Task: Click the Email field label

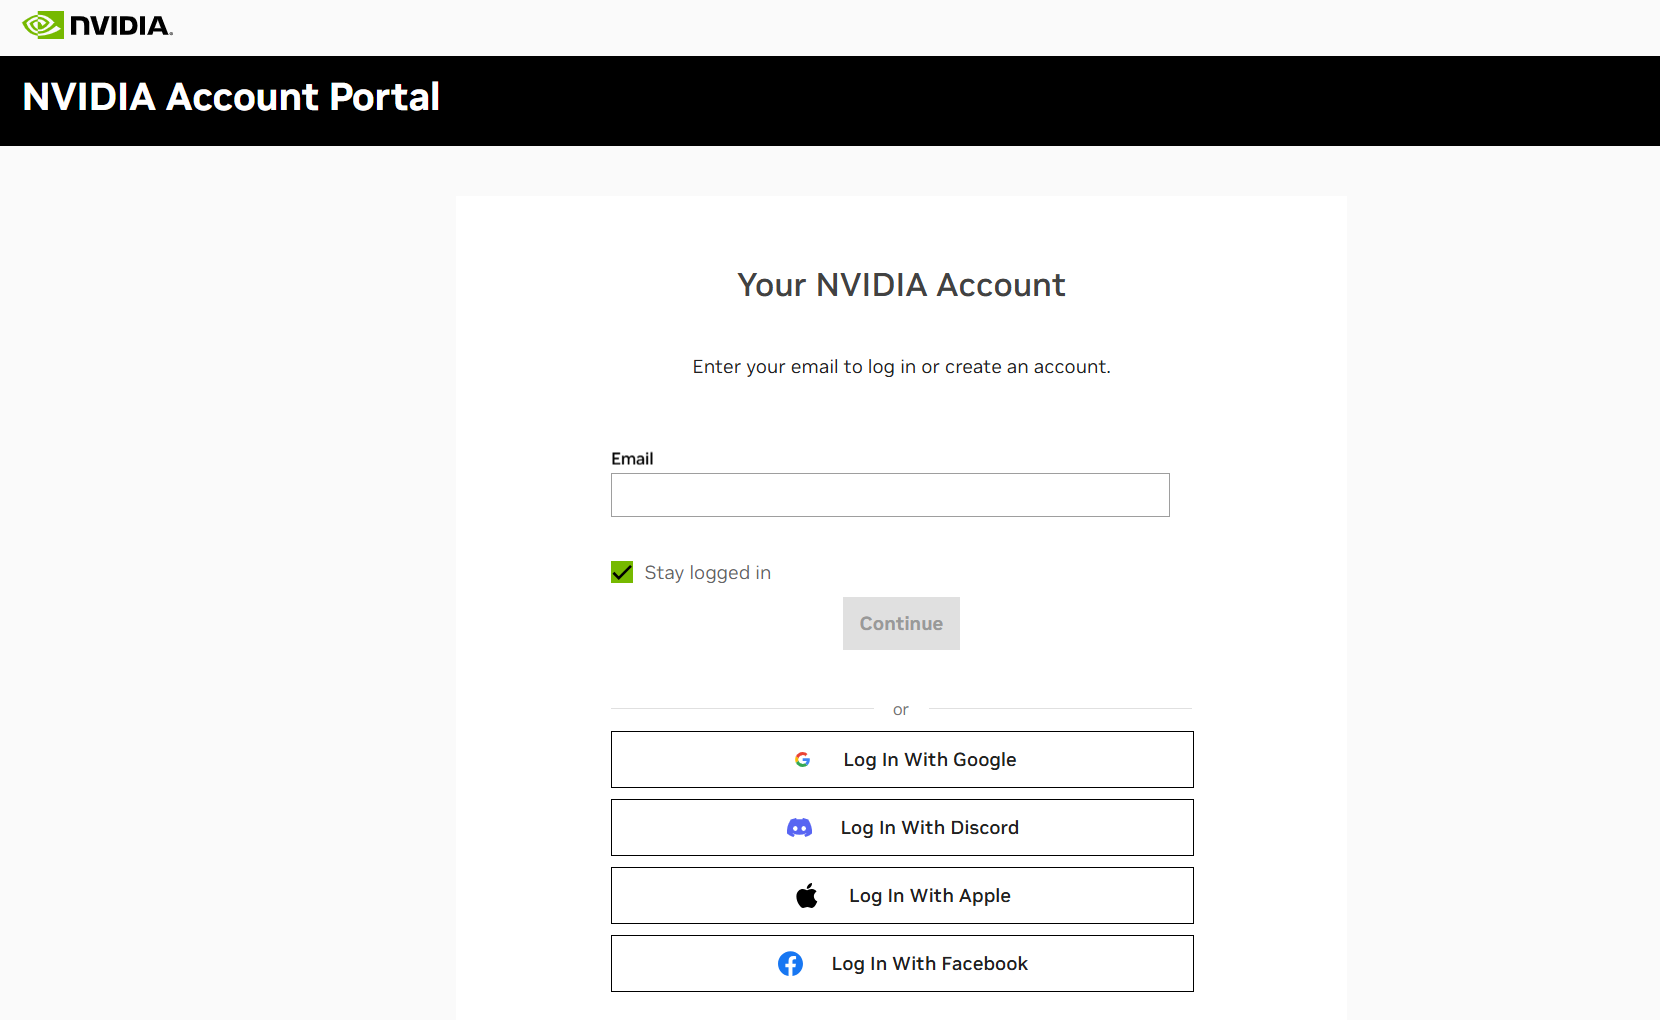Action: pyautogui.click(x=632, y=458)
